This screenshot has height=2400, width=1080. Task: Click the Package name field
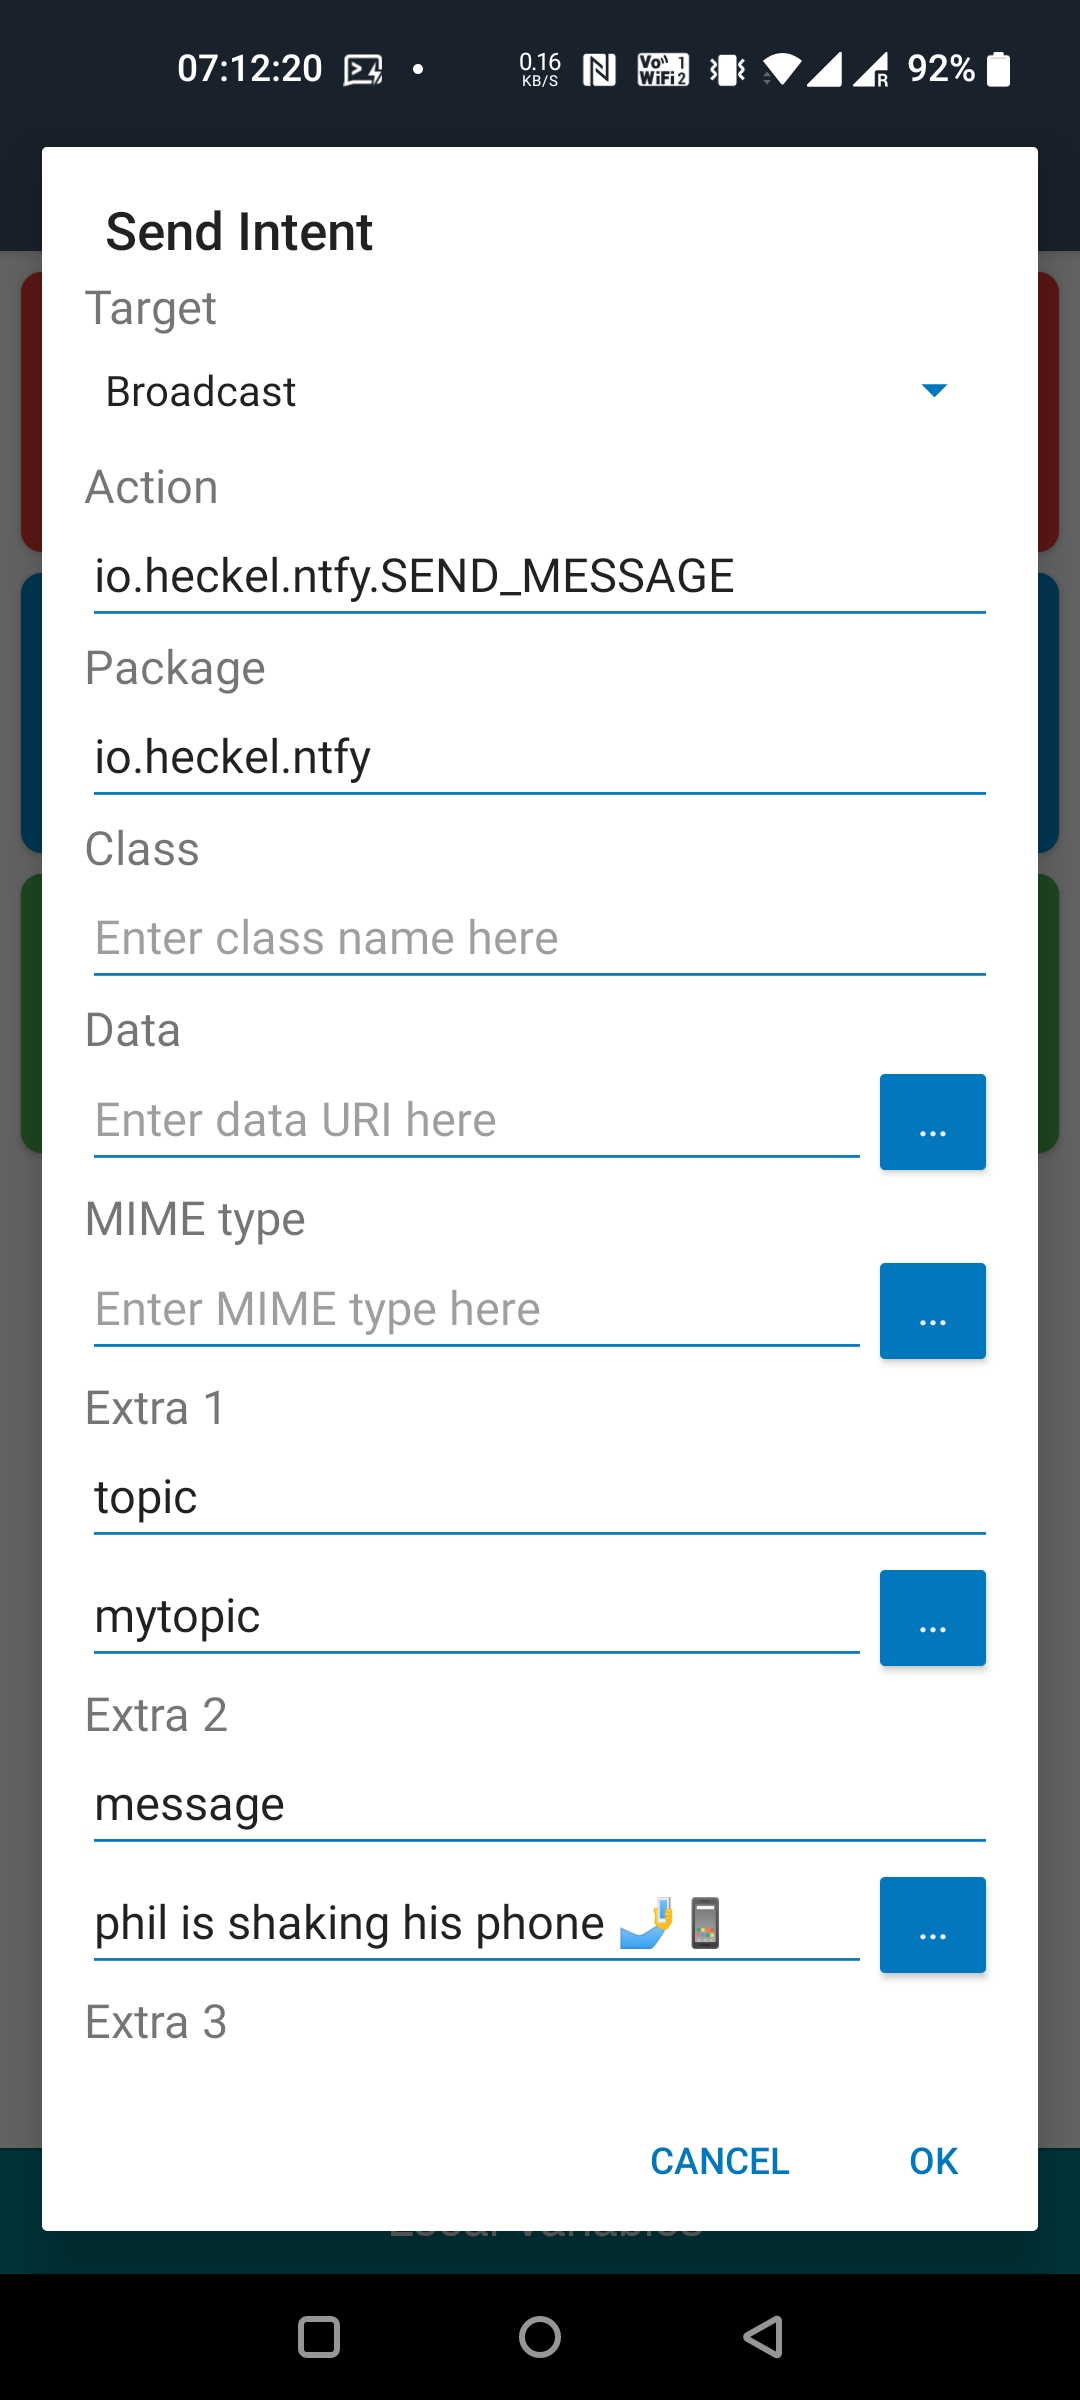(540, 757)
